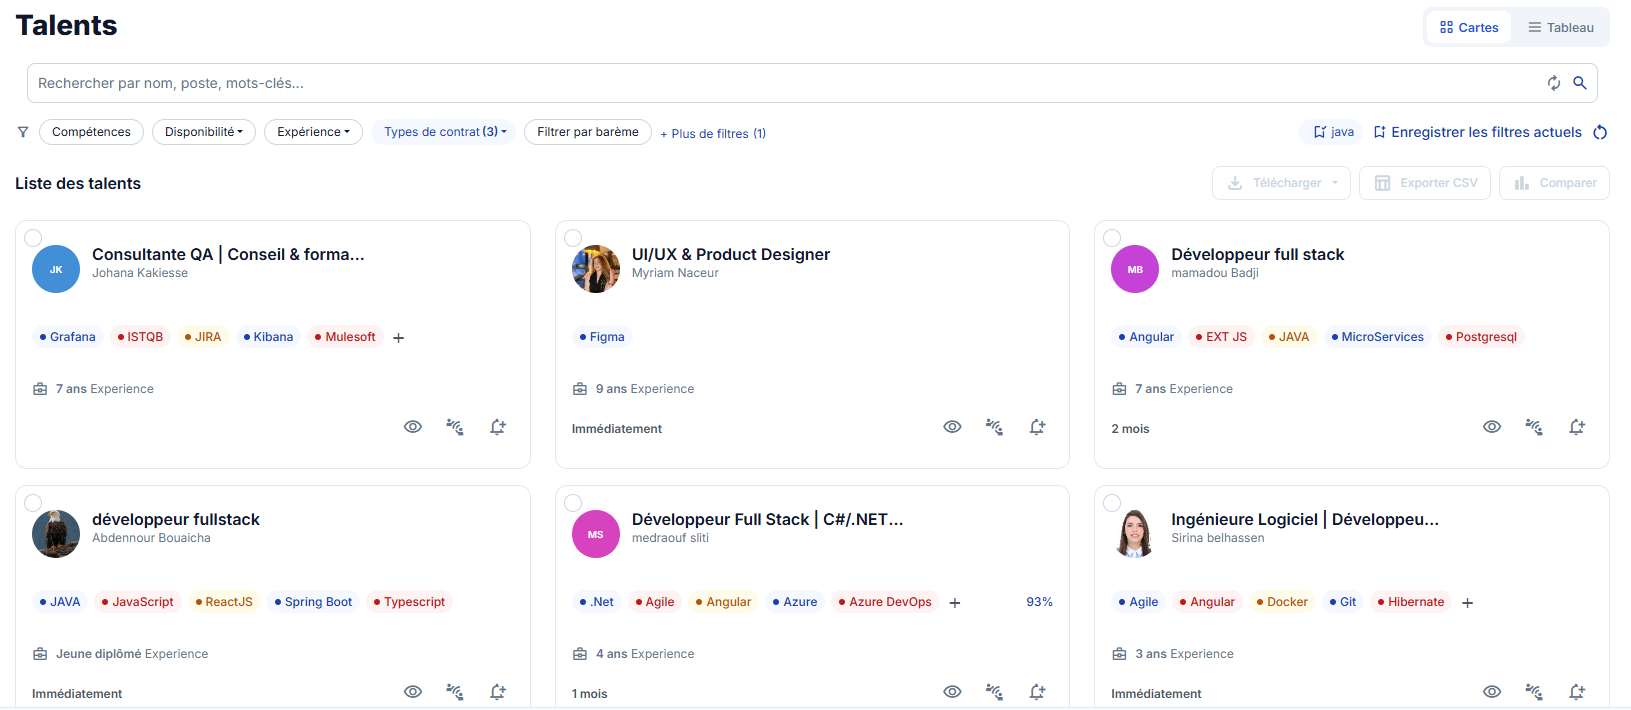
Task: Switch to Tableau view
Action: coord(1560,27)
